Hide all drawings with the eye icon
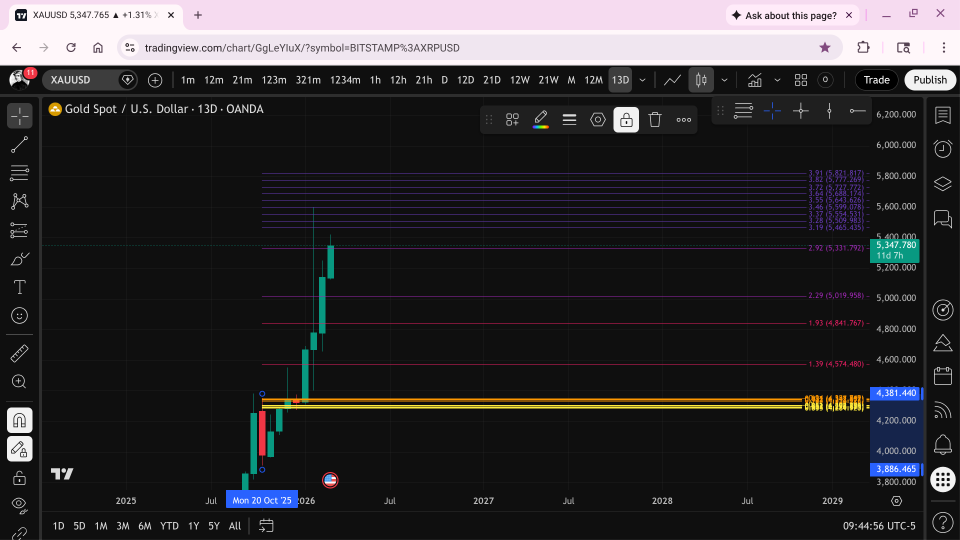Viewport: 960px width, 540px height. (x=20, y=504)
